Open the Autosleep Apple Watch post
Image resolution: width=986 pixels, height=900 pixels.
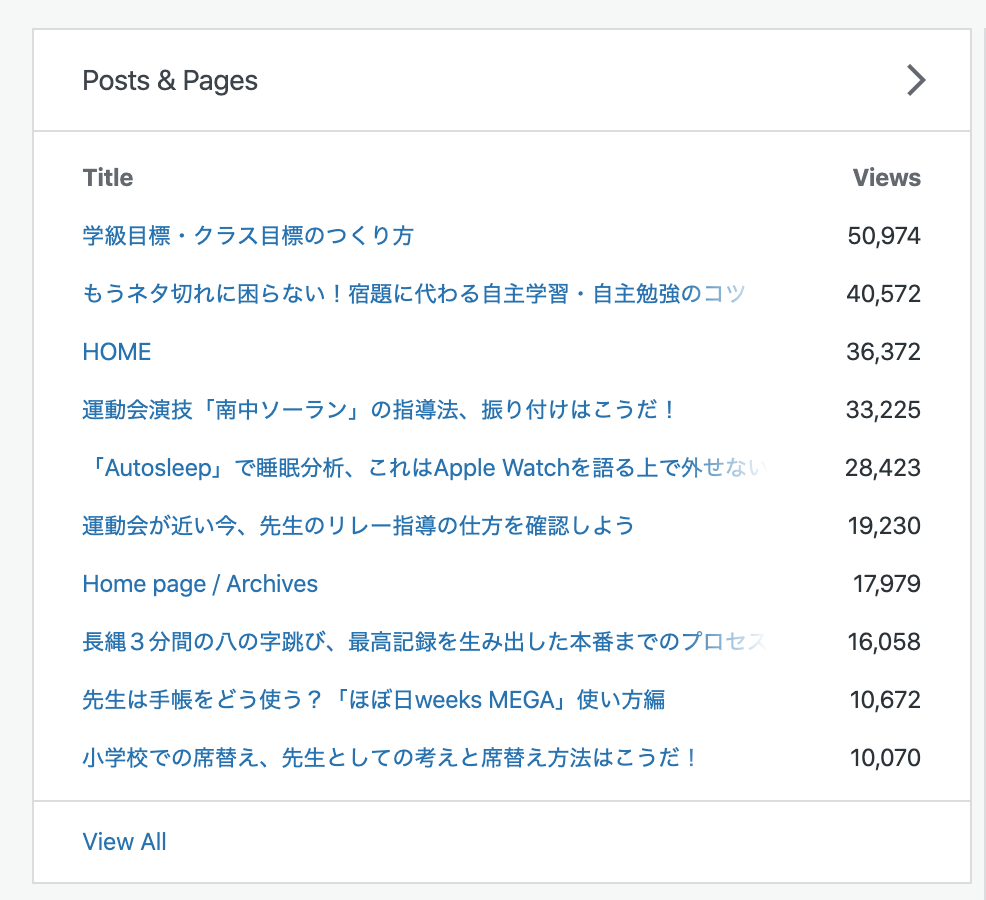tap(424, 468)
